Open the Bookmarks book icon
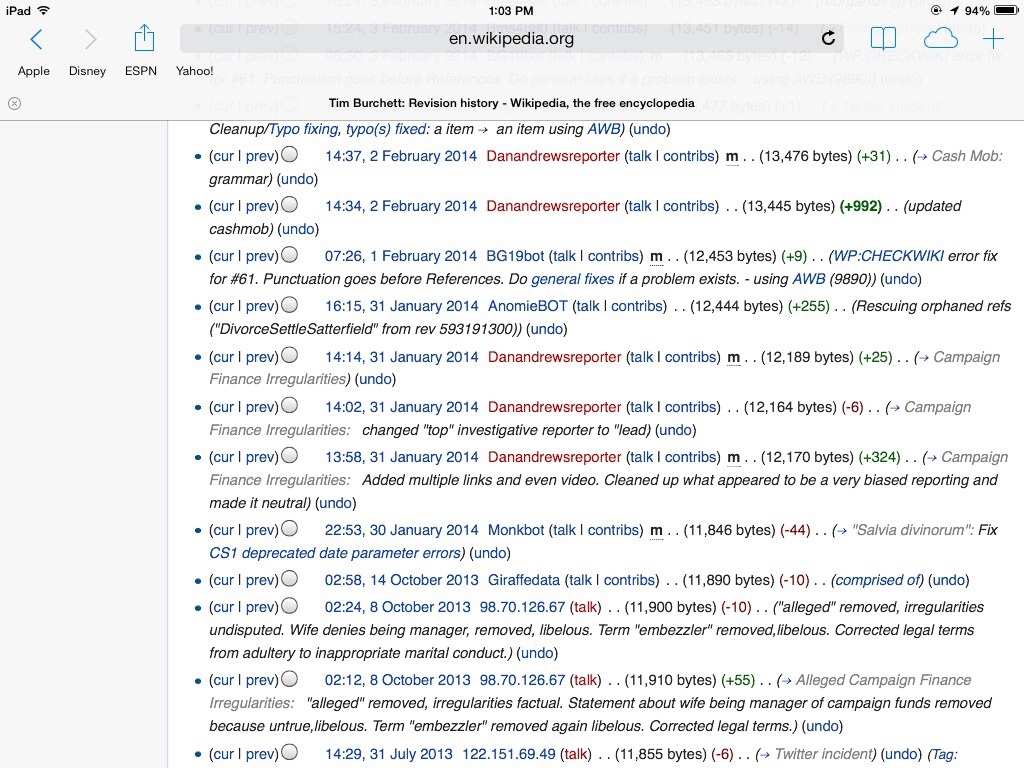The width and height of the screenshot is (1024, 768). (883, 39)
